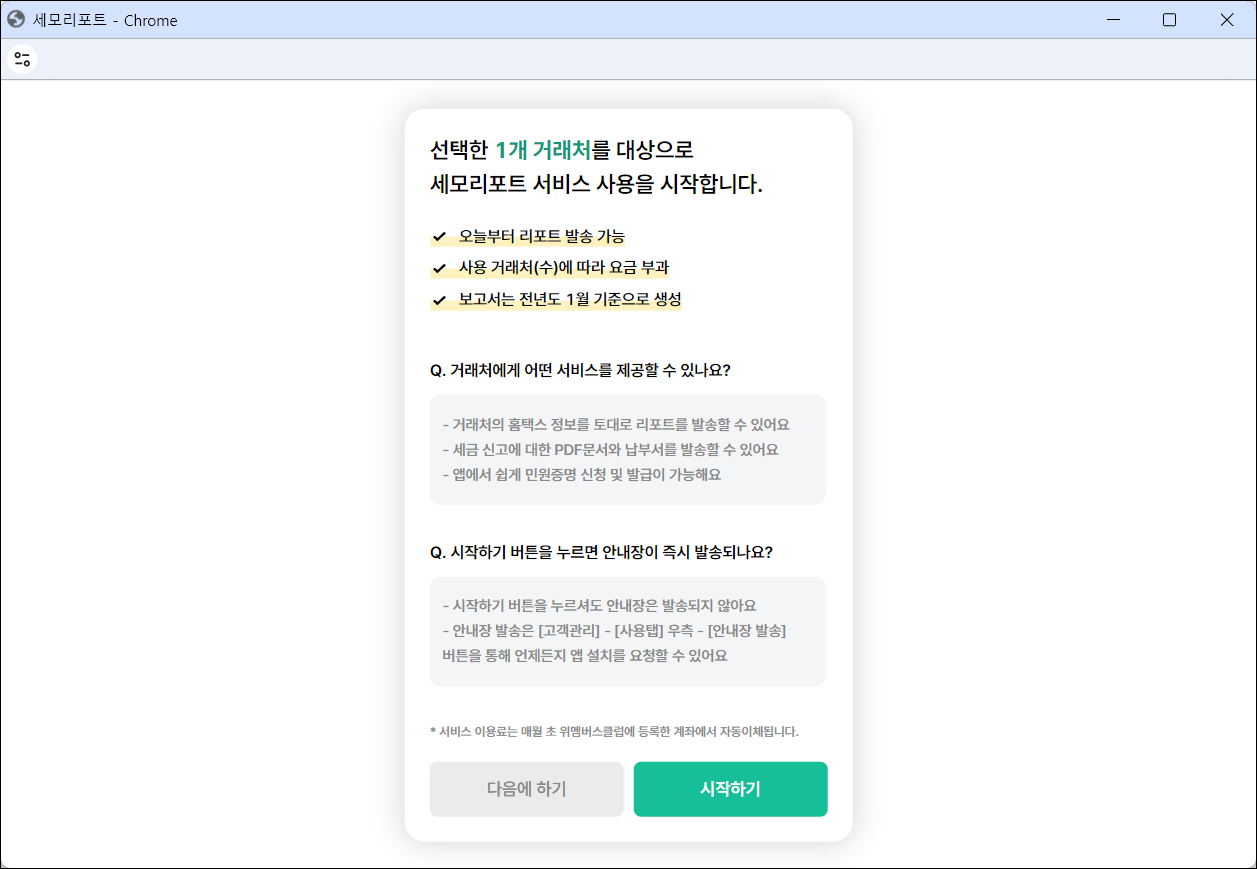1257x869 pixels.
Task: Select the question about 안내장이 즉시 발송되나요
Action: pyautogui.click(x=600, y=552)
